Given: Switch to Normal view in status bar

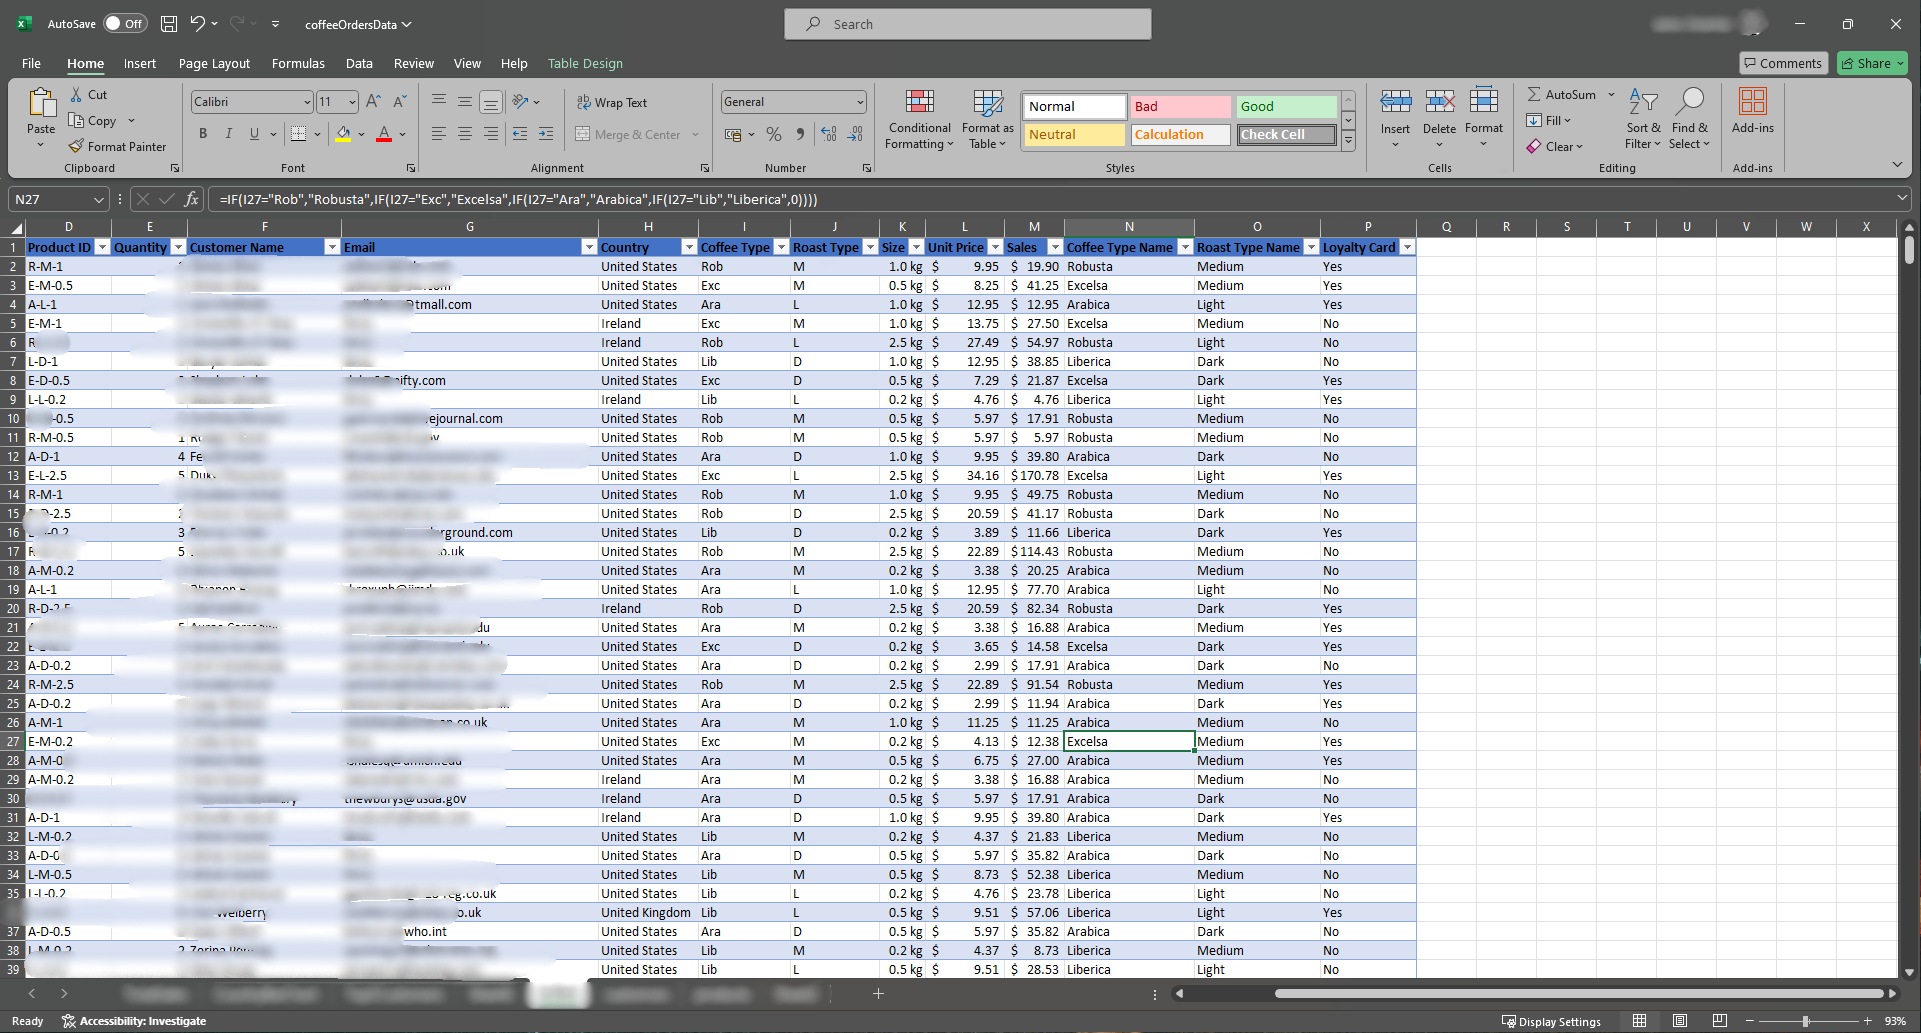Looking at the screenshot, I should click(1639, 1021).
